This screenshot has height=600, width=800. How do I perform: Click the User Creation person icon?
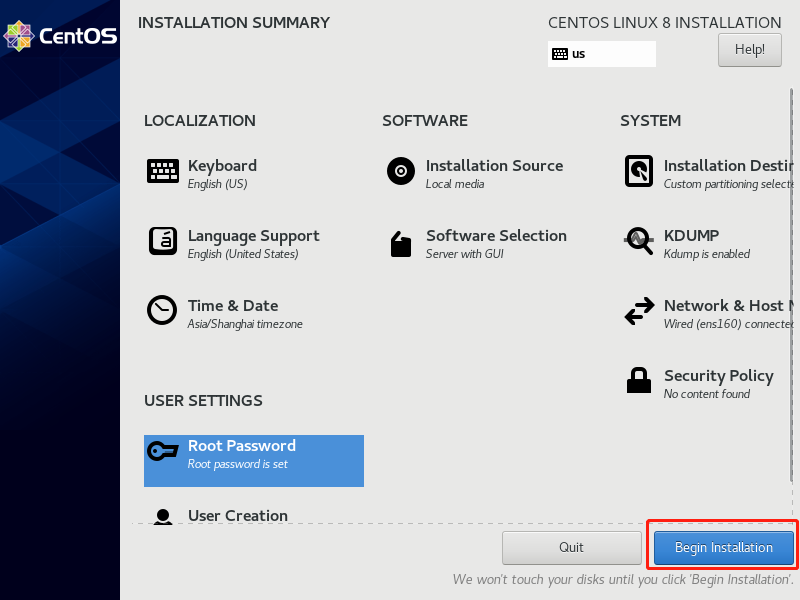click(x=163, y=516)
